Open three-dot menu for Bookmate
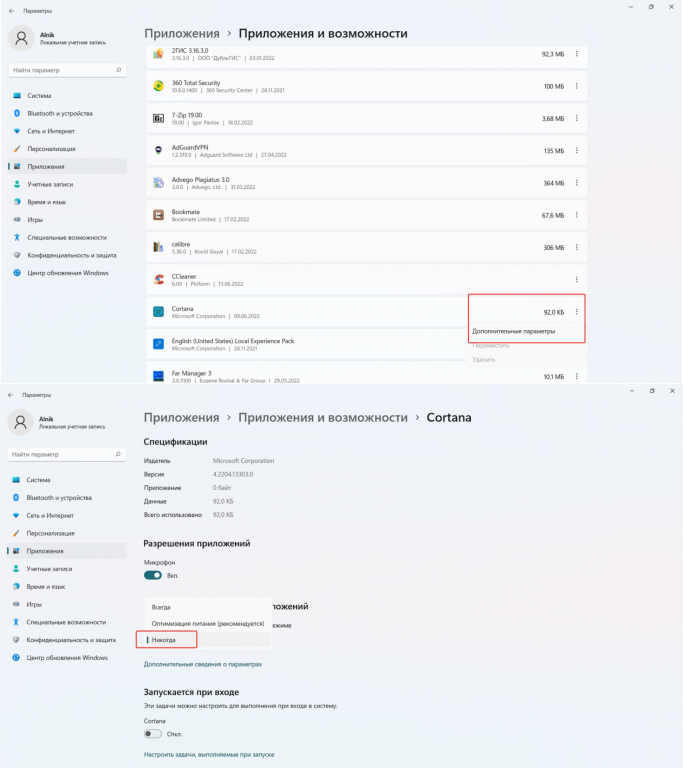 point(577,215)
